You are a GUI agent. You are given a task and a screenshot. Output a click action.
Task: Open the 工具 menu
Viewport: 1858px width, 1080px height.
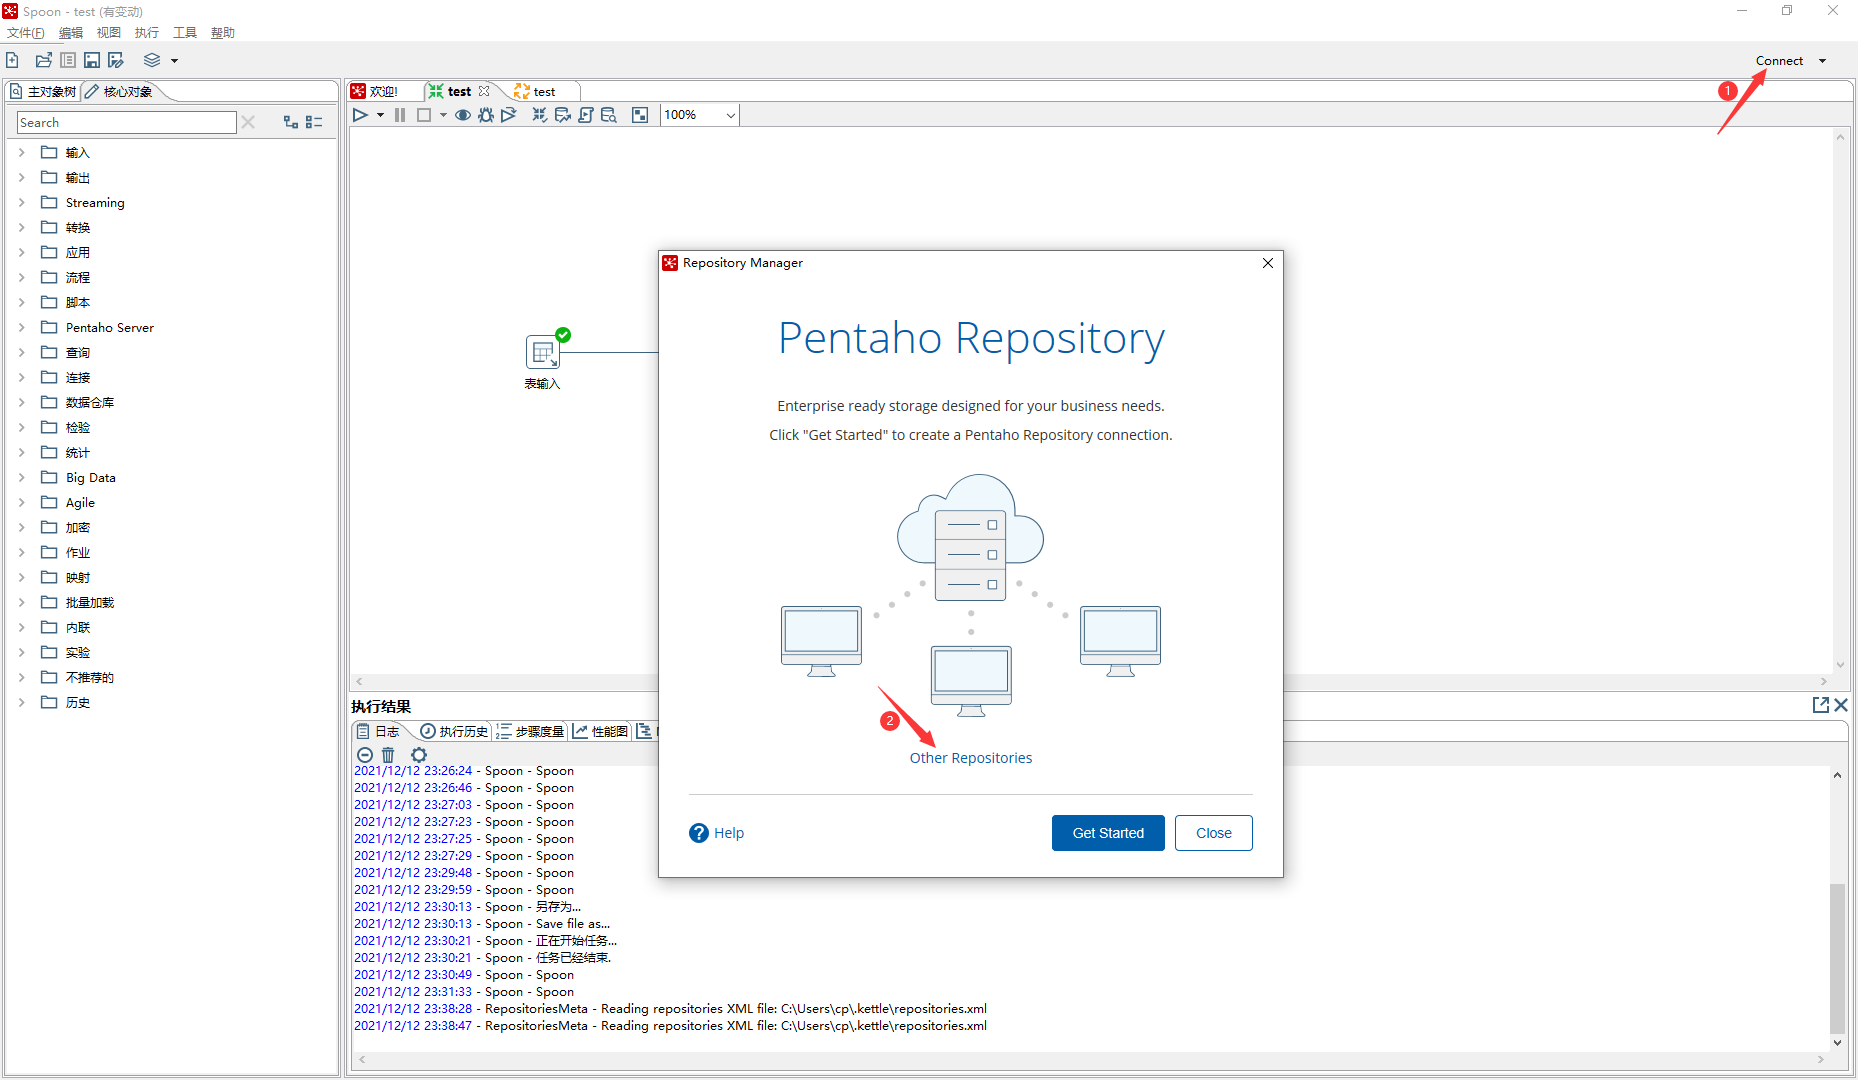pyautogui.click(x=185, y=33)
